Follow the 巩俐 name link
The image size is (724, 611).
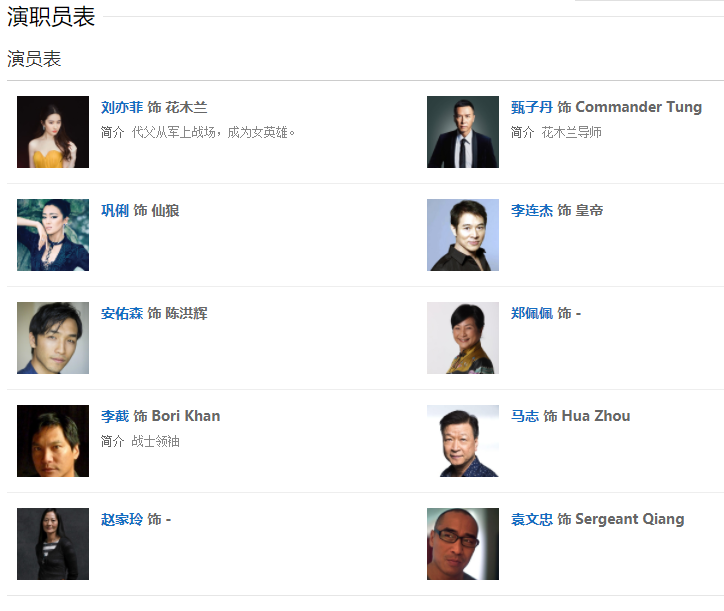tap(115, 210)
